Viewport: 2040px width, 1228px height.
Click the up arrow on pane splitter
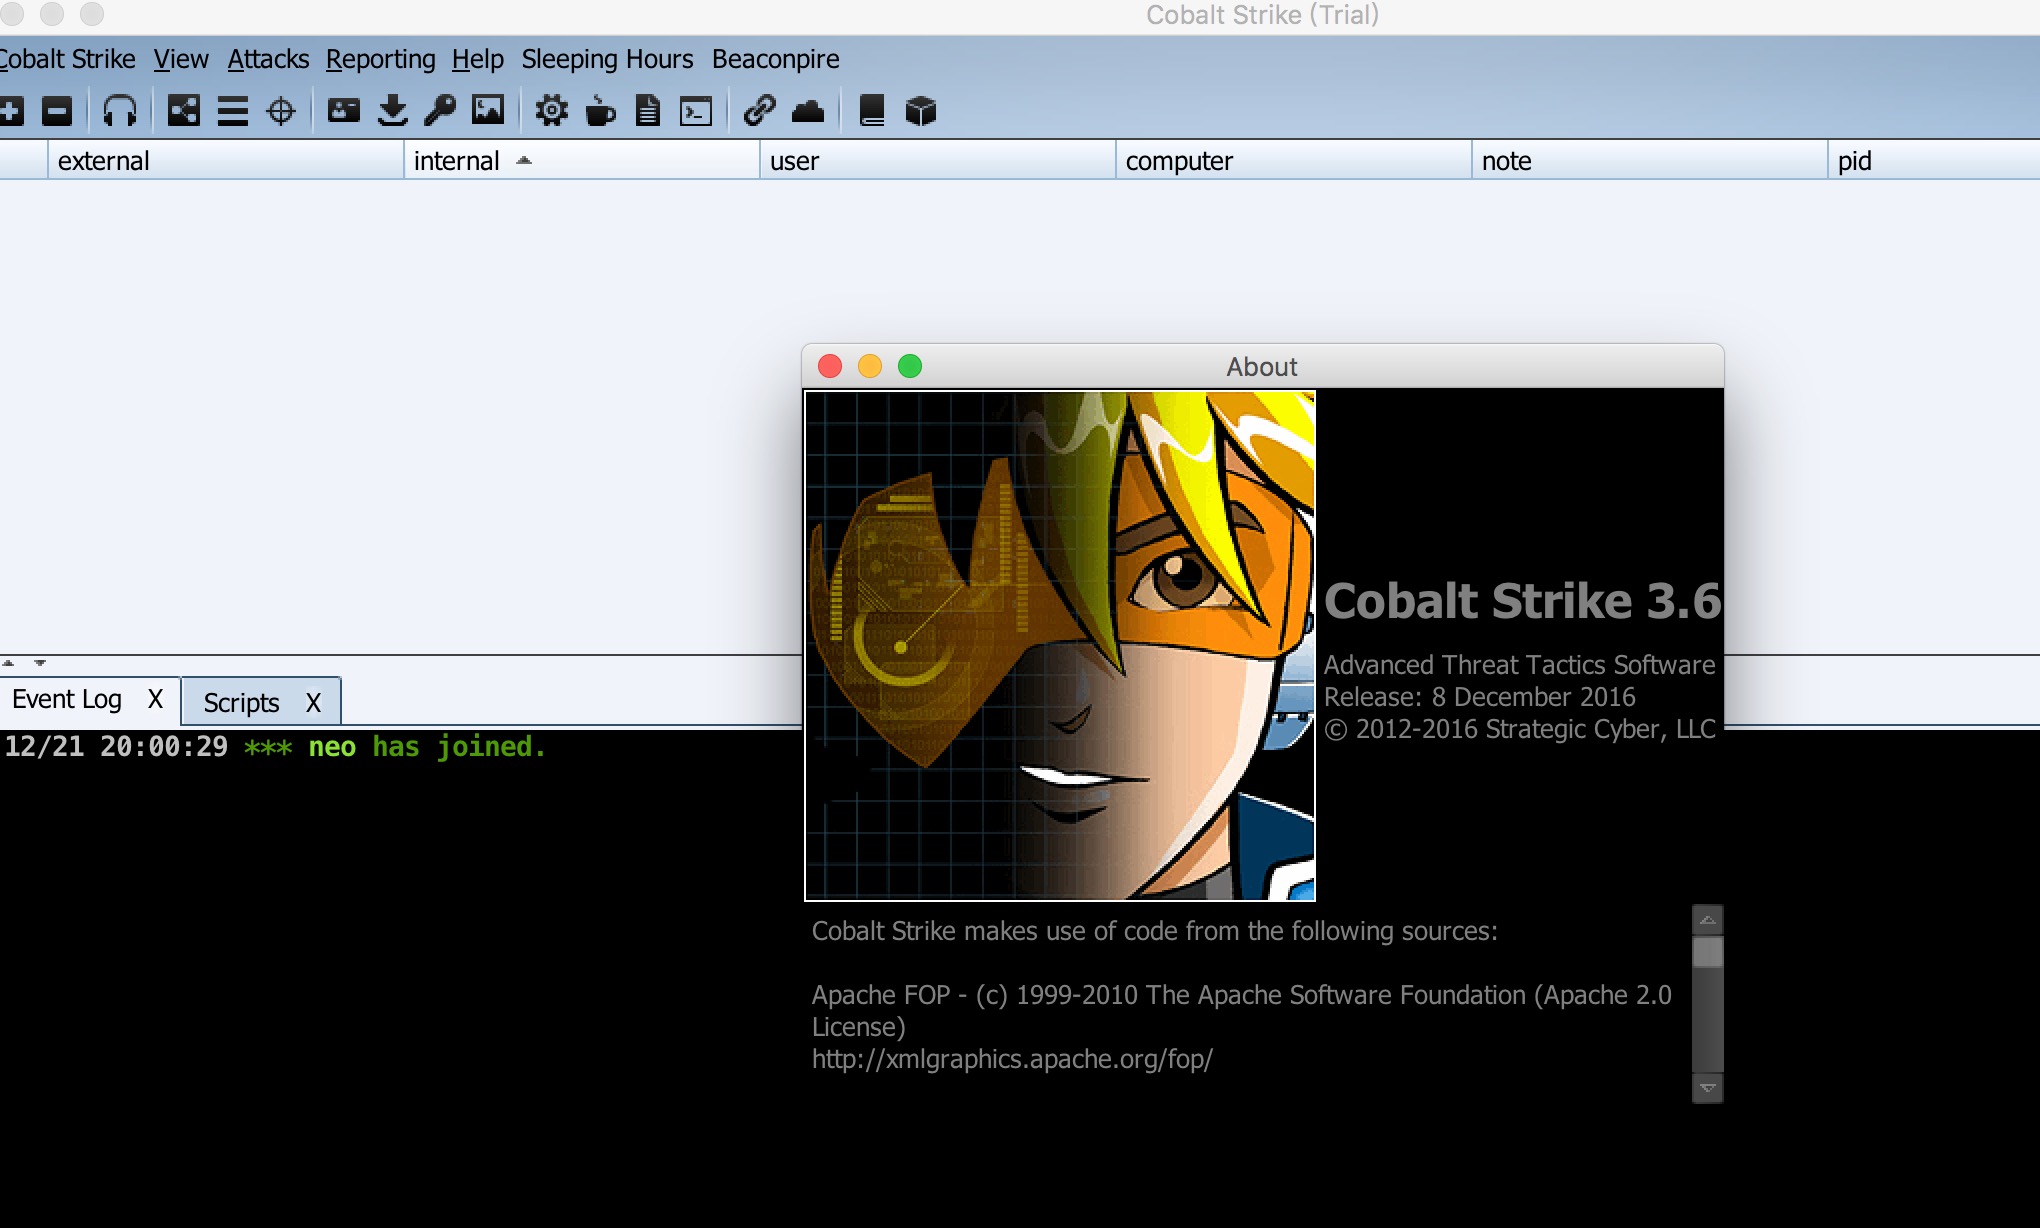(8, 663)
